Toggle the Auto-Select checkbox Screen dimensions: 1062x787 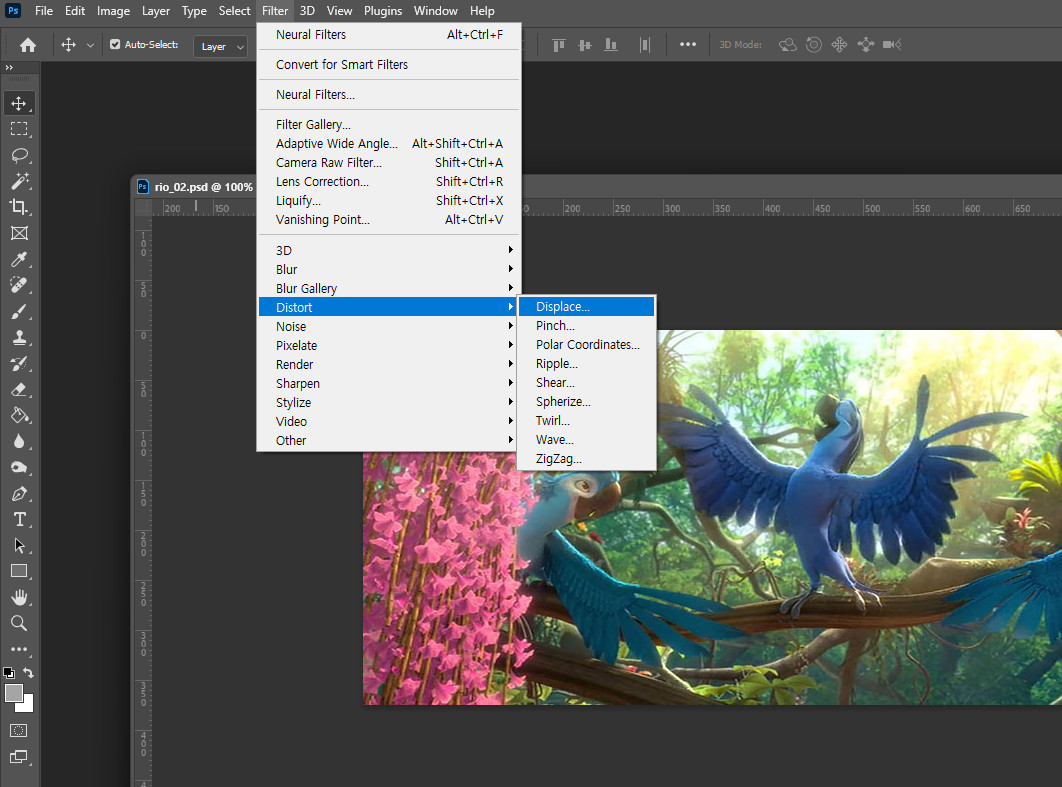[x=115, y=45]
